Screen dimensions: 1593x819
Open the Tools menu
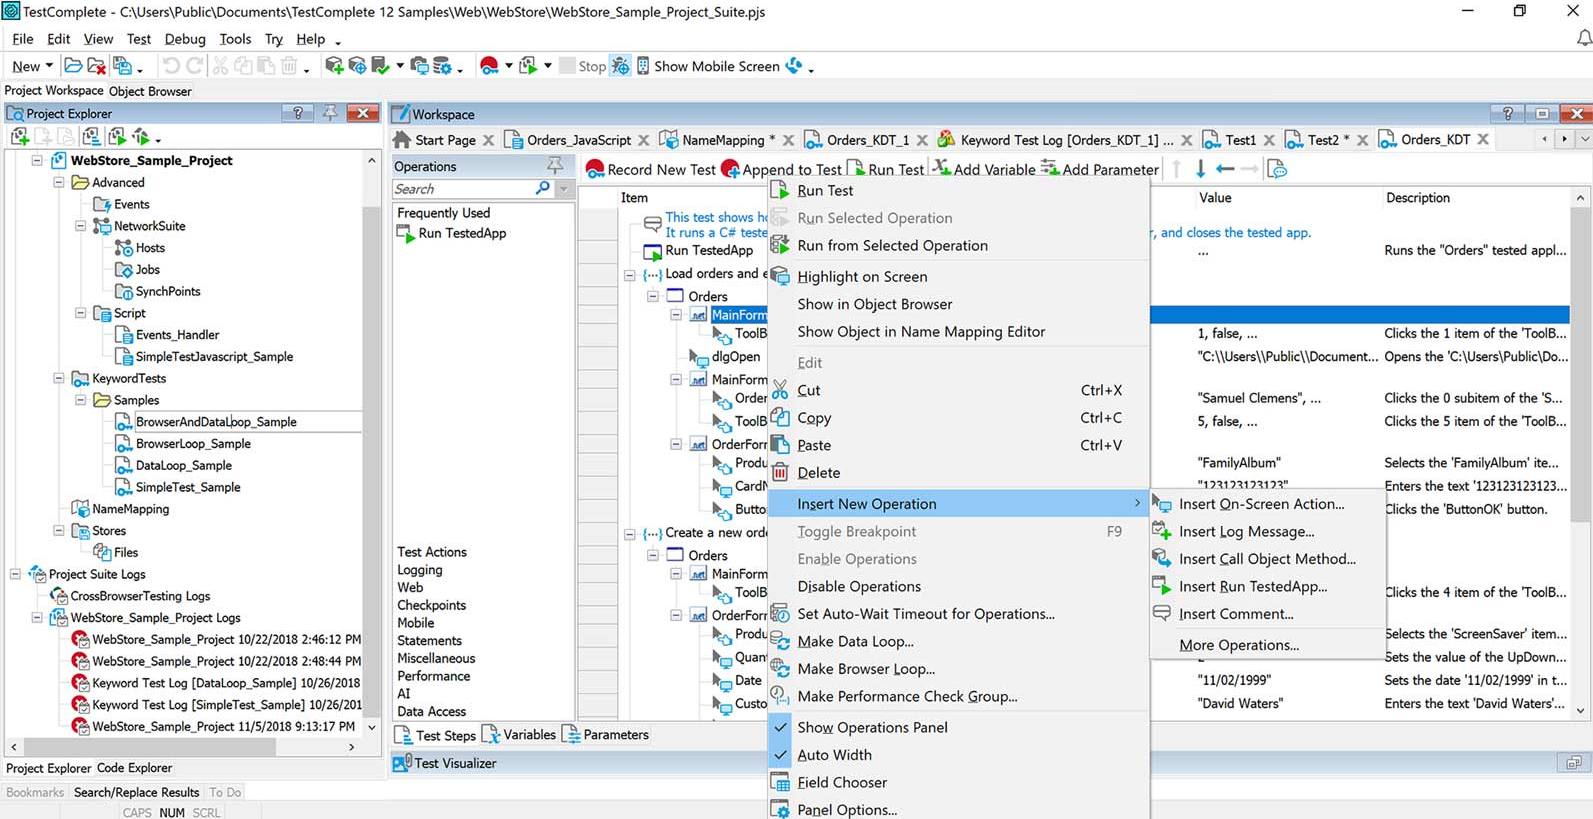pyautogui.click(x=235, y=39)
